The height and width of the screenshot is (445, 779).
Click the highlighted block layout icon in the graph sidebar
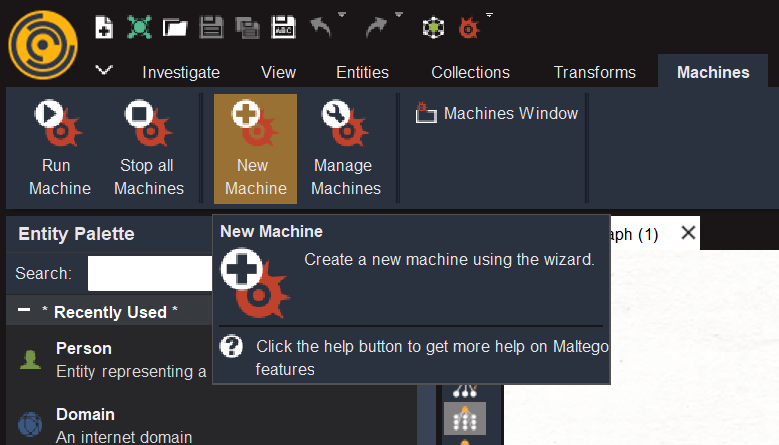465,419
